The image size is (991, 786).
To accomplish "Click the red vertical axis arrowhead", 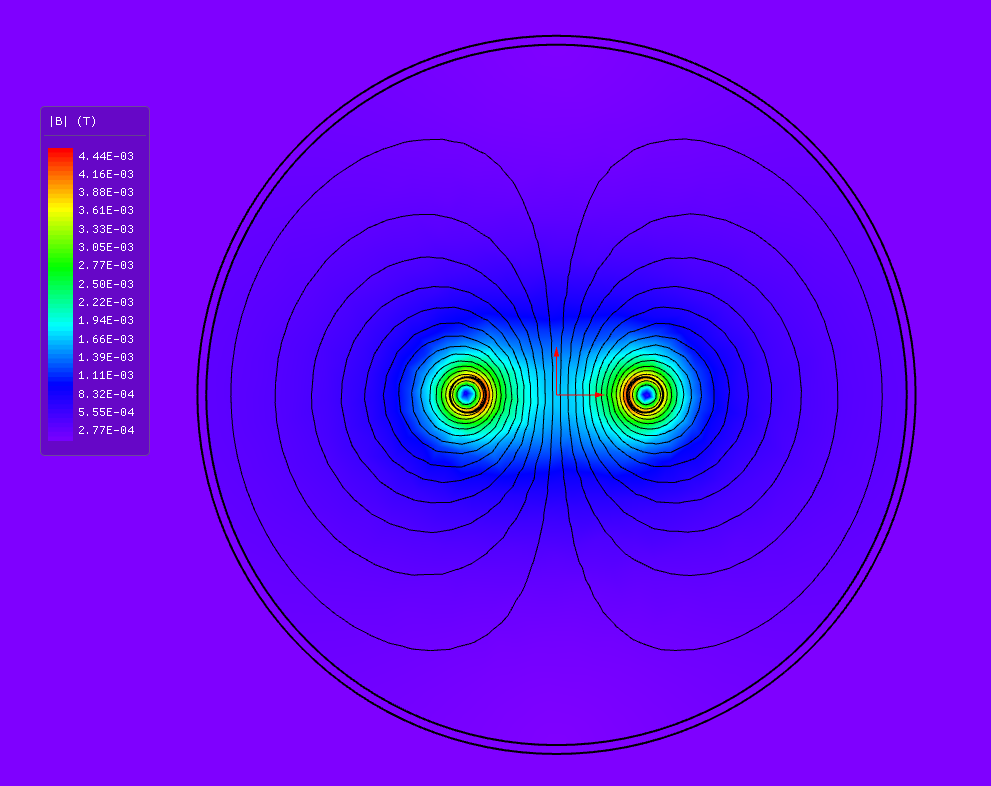I will pyautogui.click(x=557, y=352).
